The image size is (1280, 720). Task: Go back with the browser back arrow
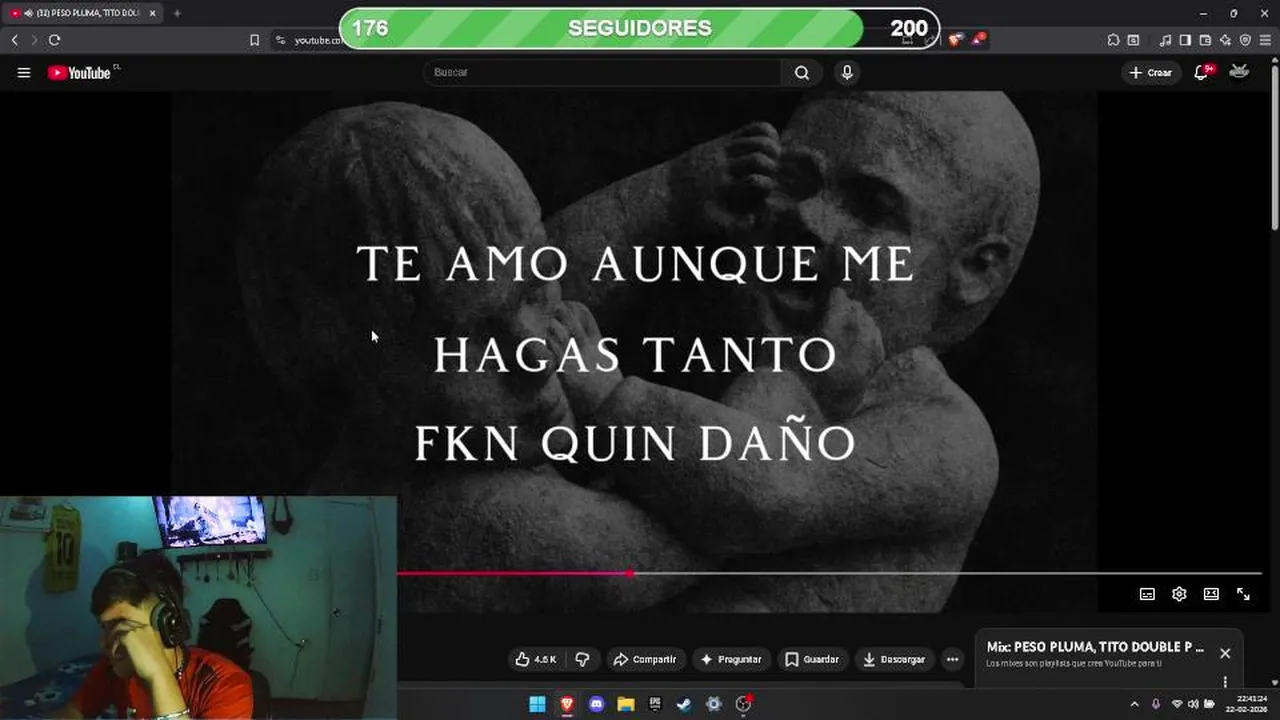14,40
